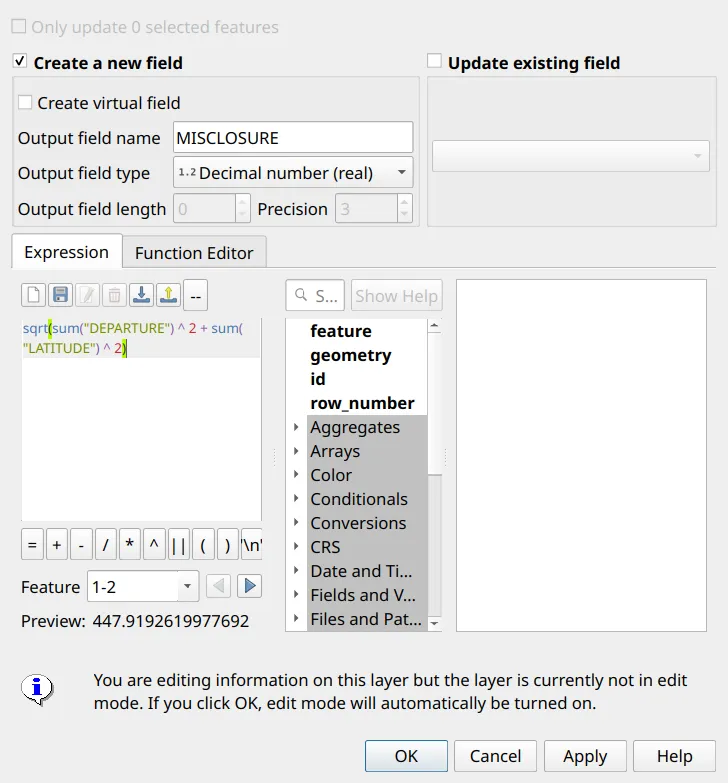728x783 pixels.
Task: Export user expressions with the upload-arrow icon
Action: (168, 295)
